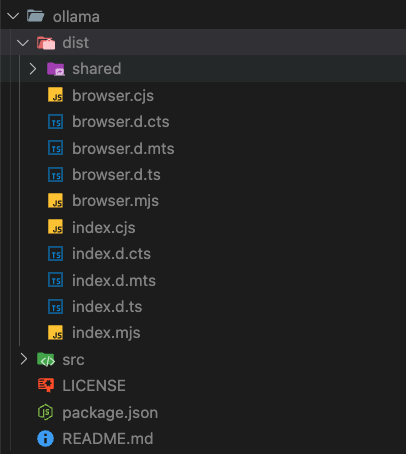Click the JS icon of browser.cjs
Viewport: 406px width, 454px height.
click(55, 95)
